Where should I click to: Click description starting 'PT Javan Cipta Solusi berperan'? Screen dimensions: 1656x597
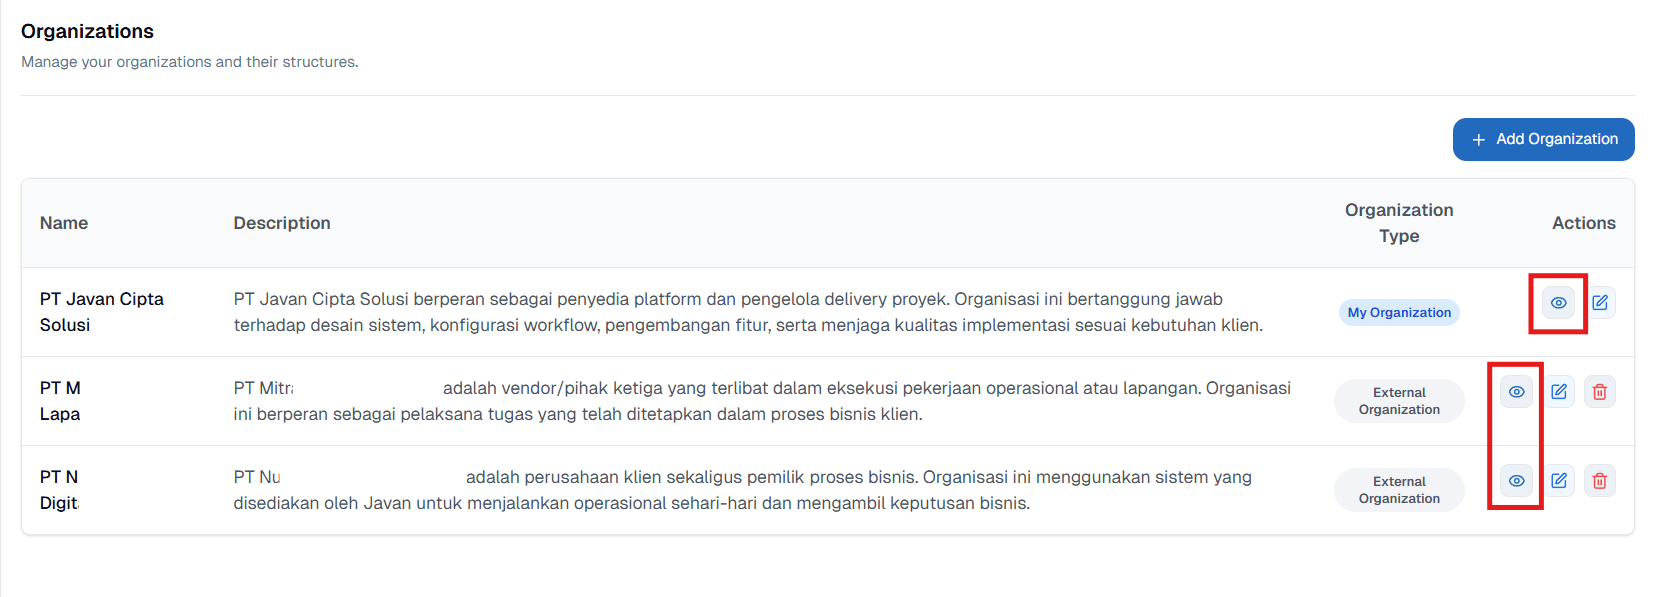(x=748, y=312)
